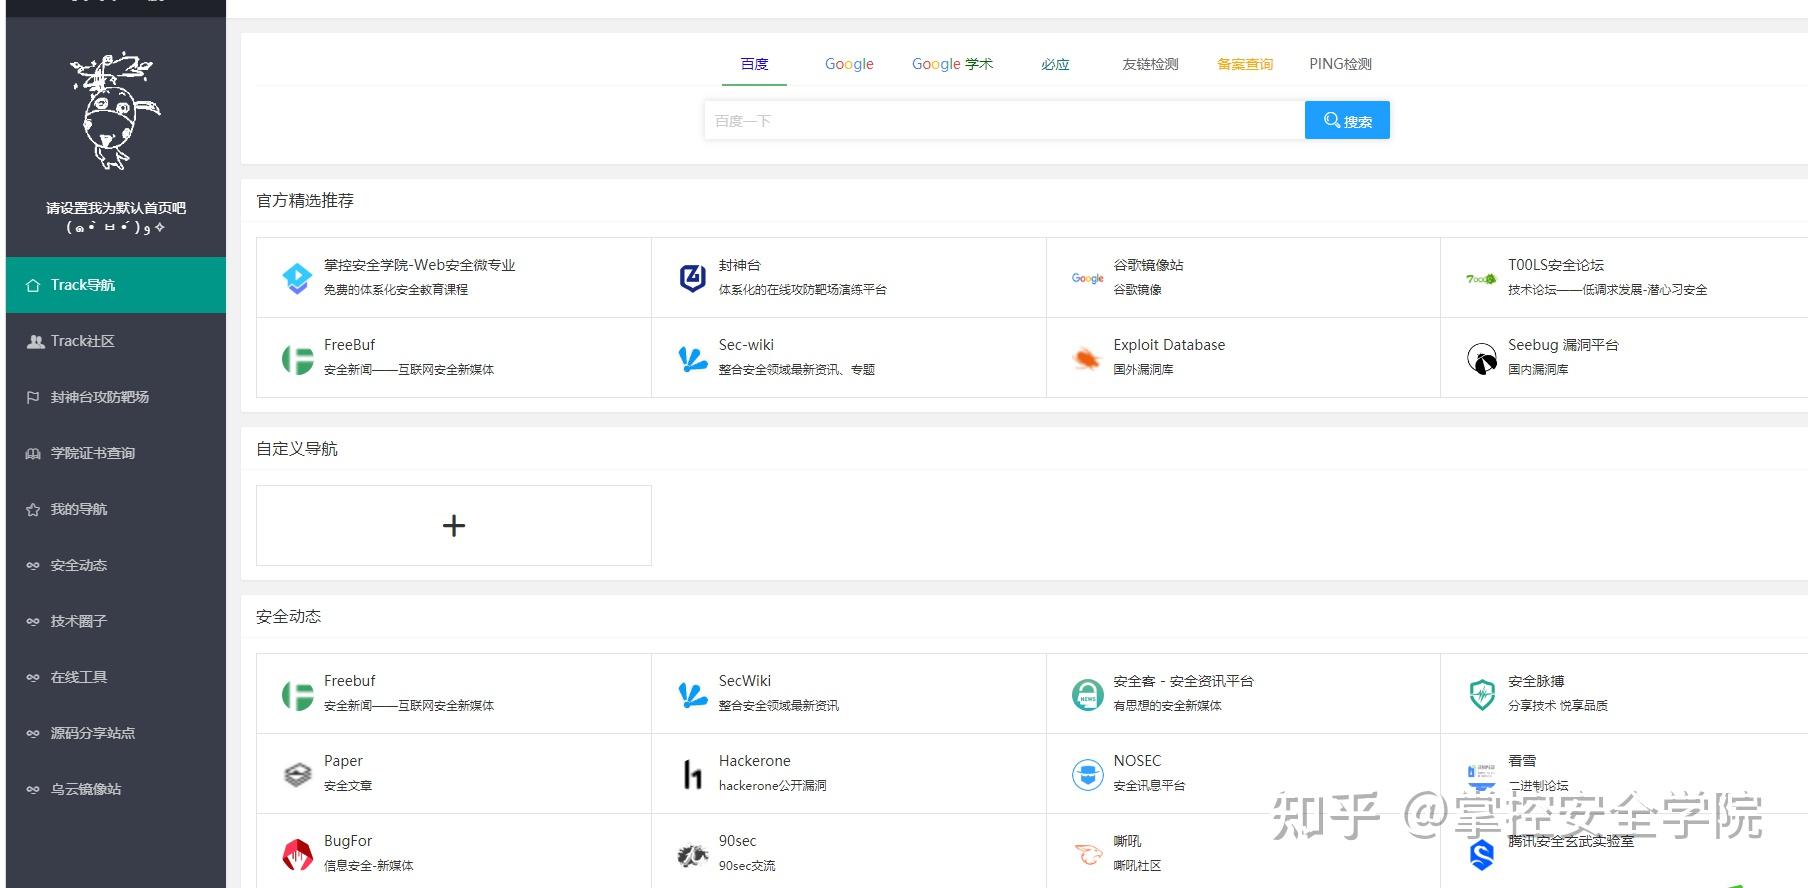Select the 必应 search tab
The height and width of the screenshot is (888, 1808).
pos(1055,64)
